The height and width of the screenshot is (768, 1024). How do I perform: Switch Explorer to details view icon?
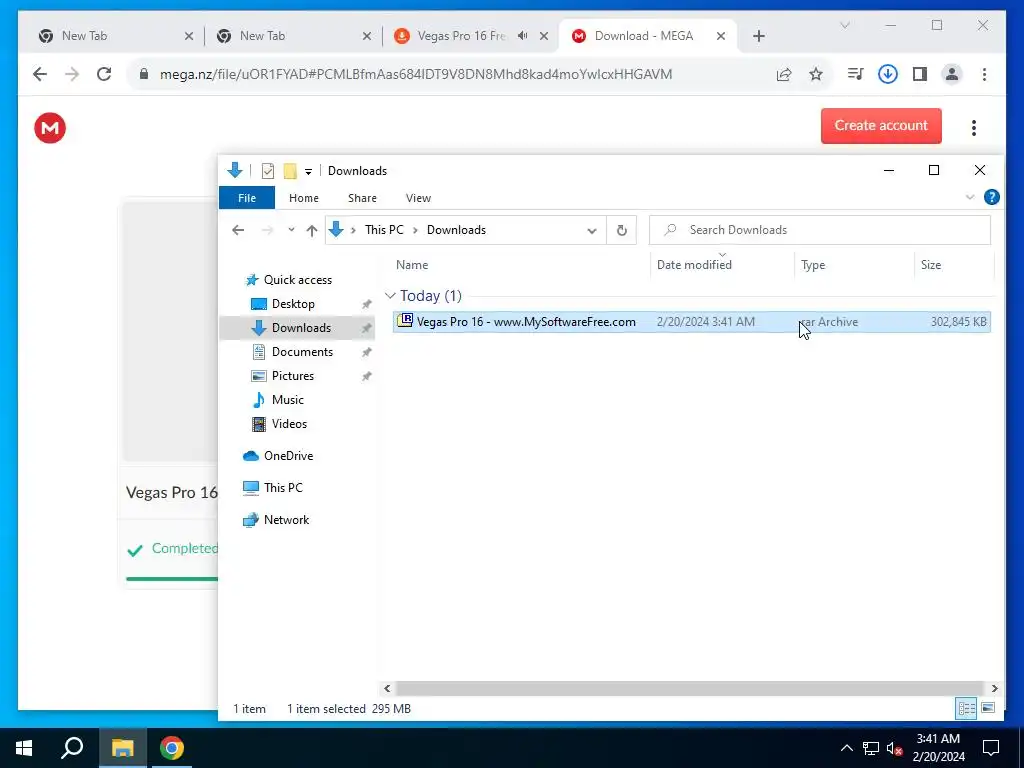click(x=966, y=708)
